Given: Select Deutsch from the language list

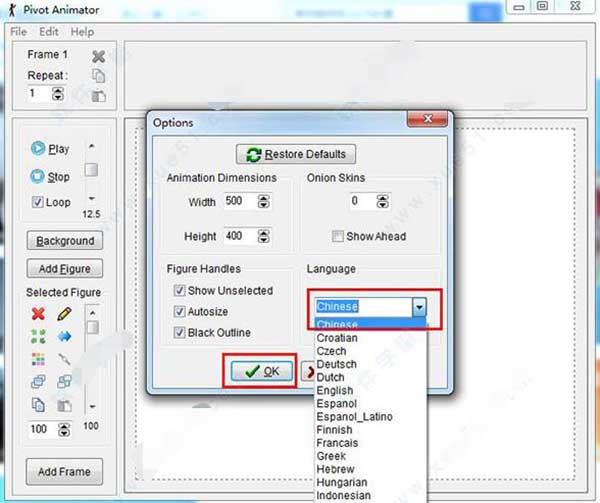Looking at the screenshot, I should point(370,364).
